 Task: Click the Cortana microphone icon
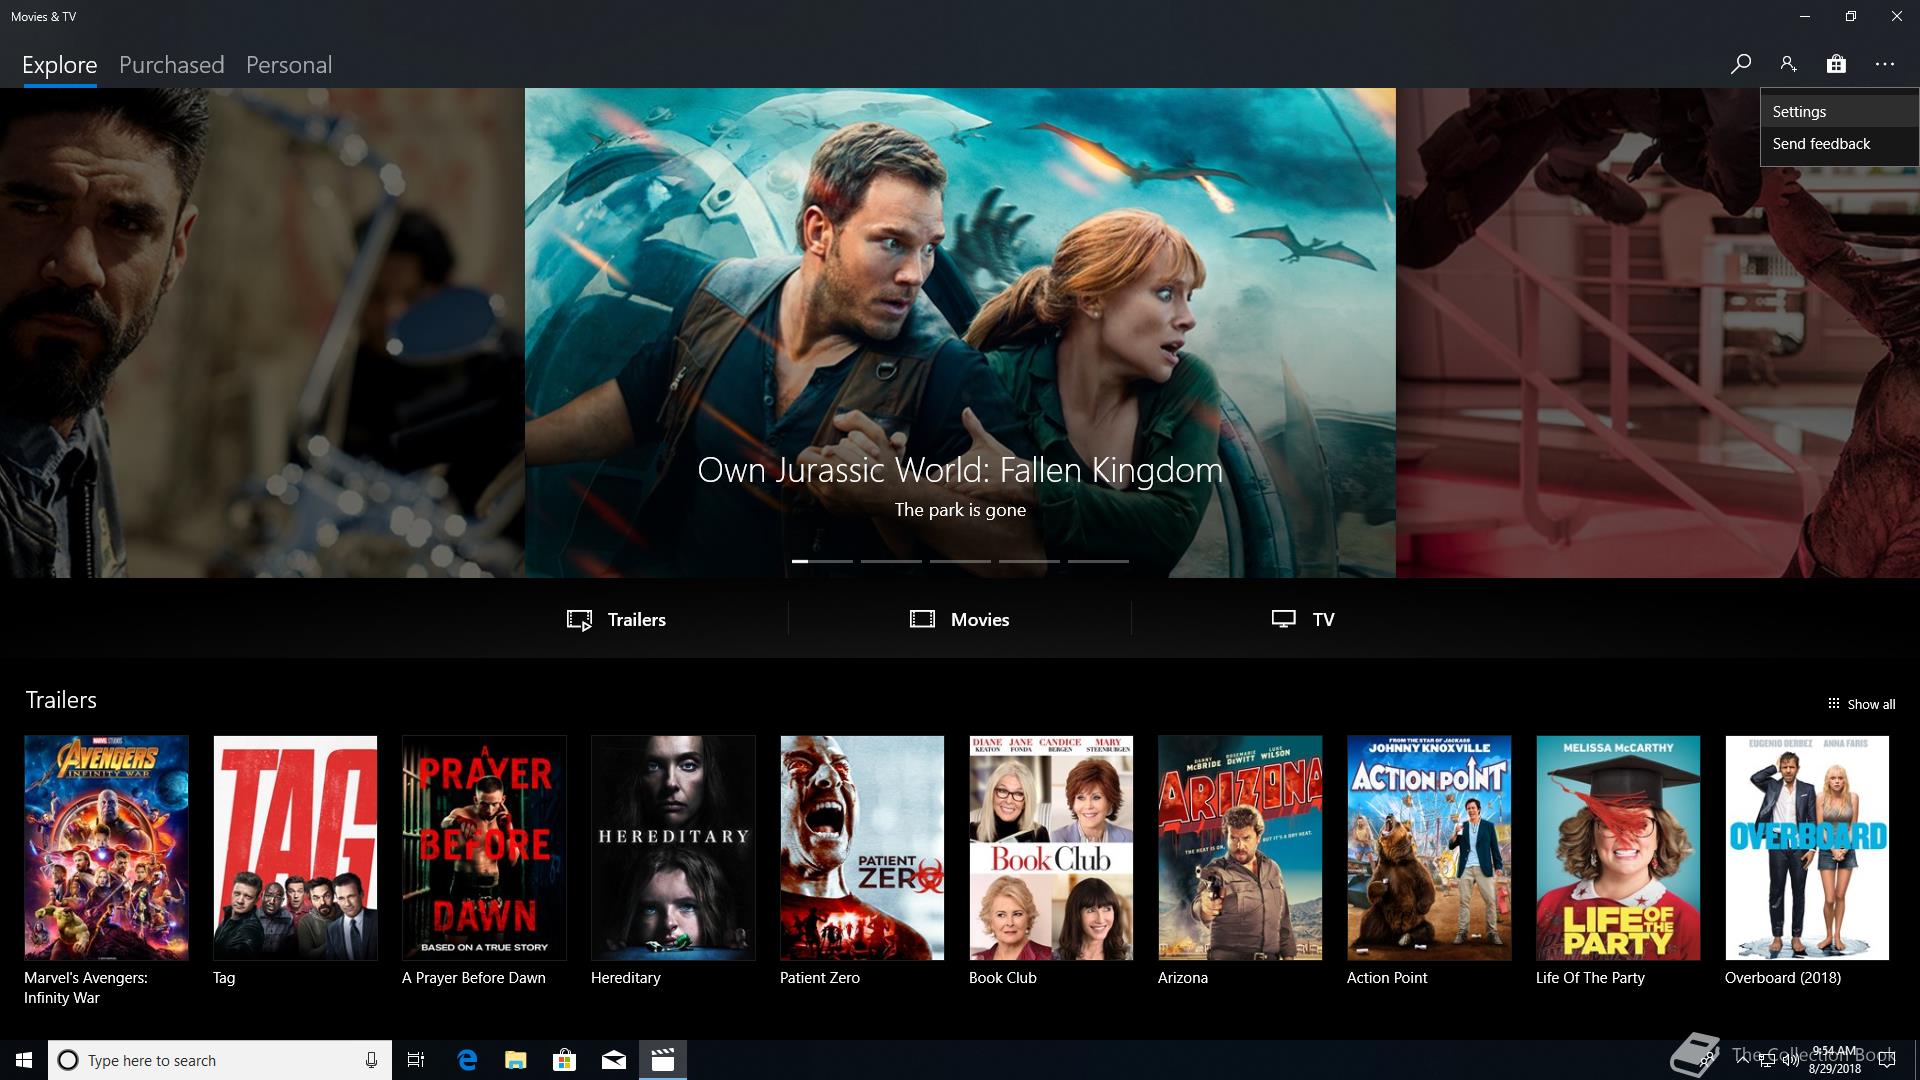[x=371, y=1060]
